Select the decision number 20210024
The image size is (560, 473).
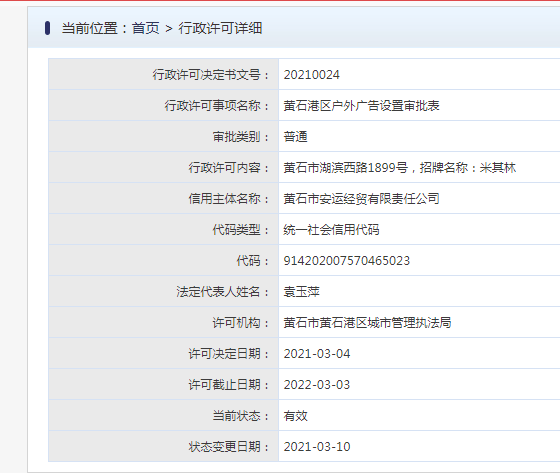(x=311, y=75)
